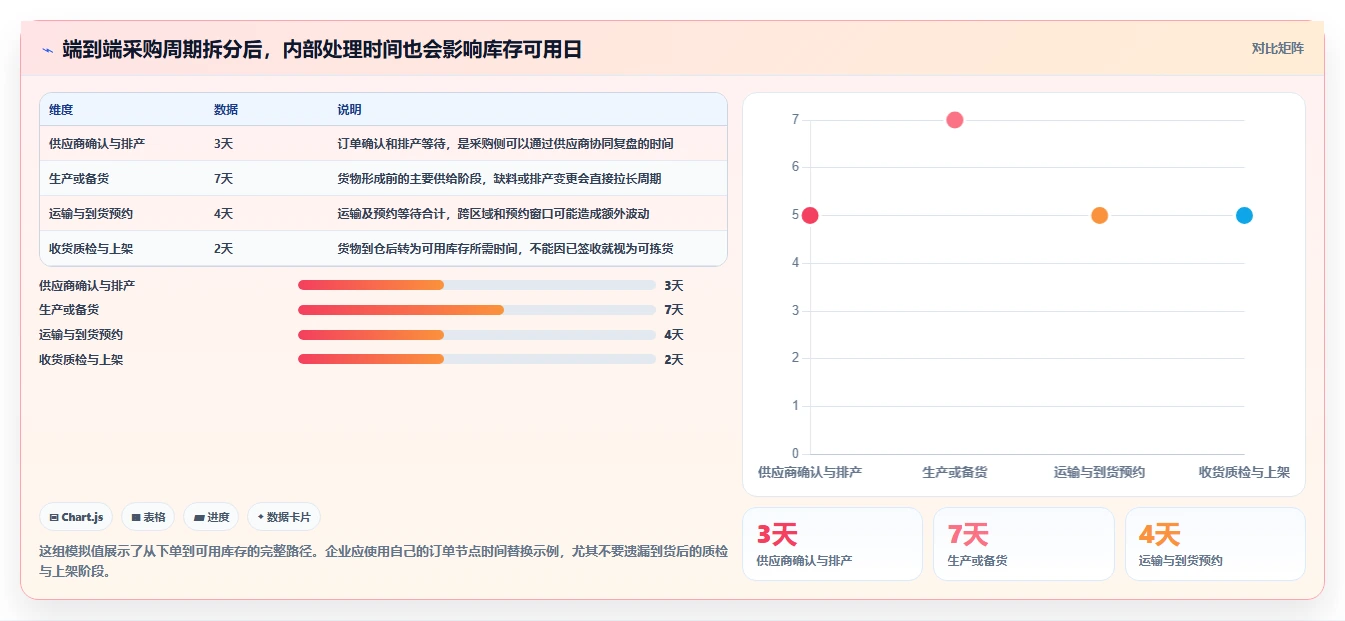Screen dimensions: 1345x621
Task: Click the 数据 column header
Action: 226,110
